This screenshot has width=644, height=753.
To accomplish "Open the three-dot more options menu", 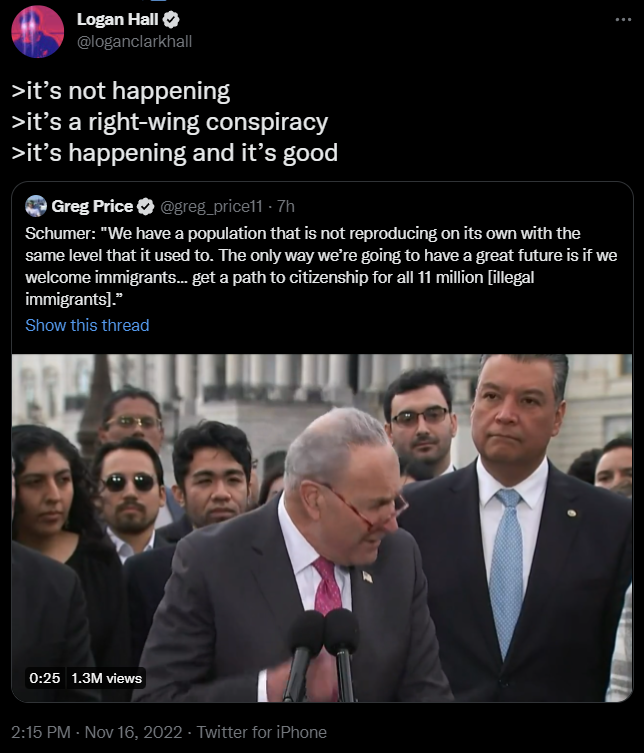I will tap(623, 20).
